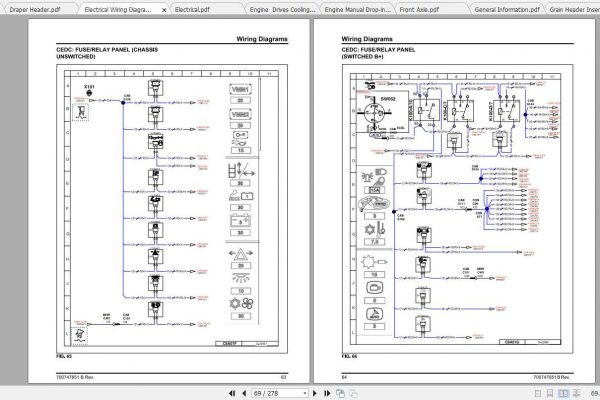The width and height of the screenshot is (600, 400).
Task: Go to the previous page
Action: (244, 393)
